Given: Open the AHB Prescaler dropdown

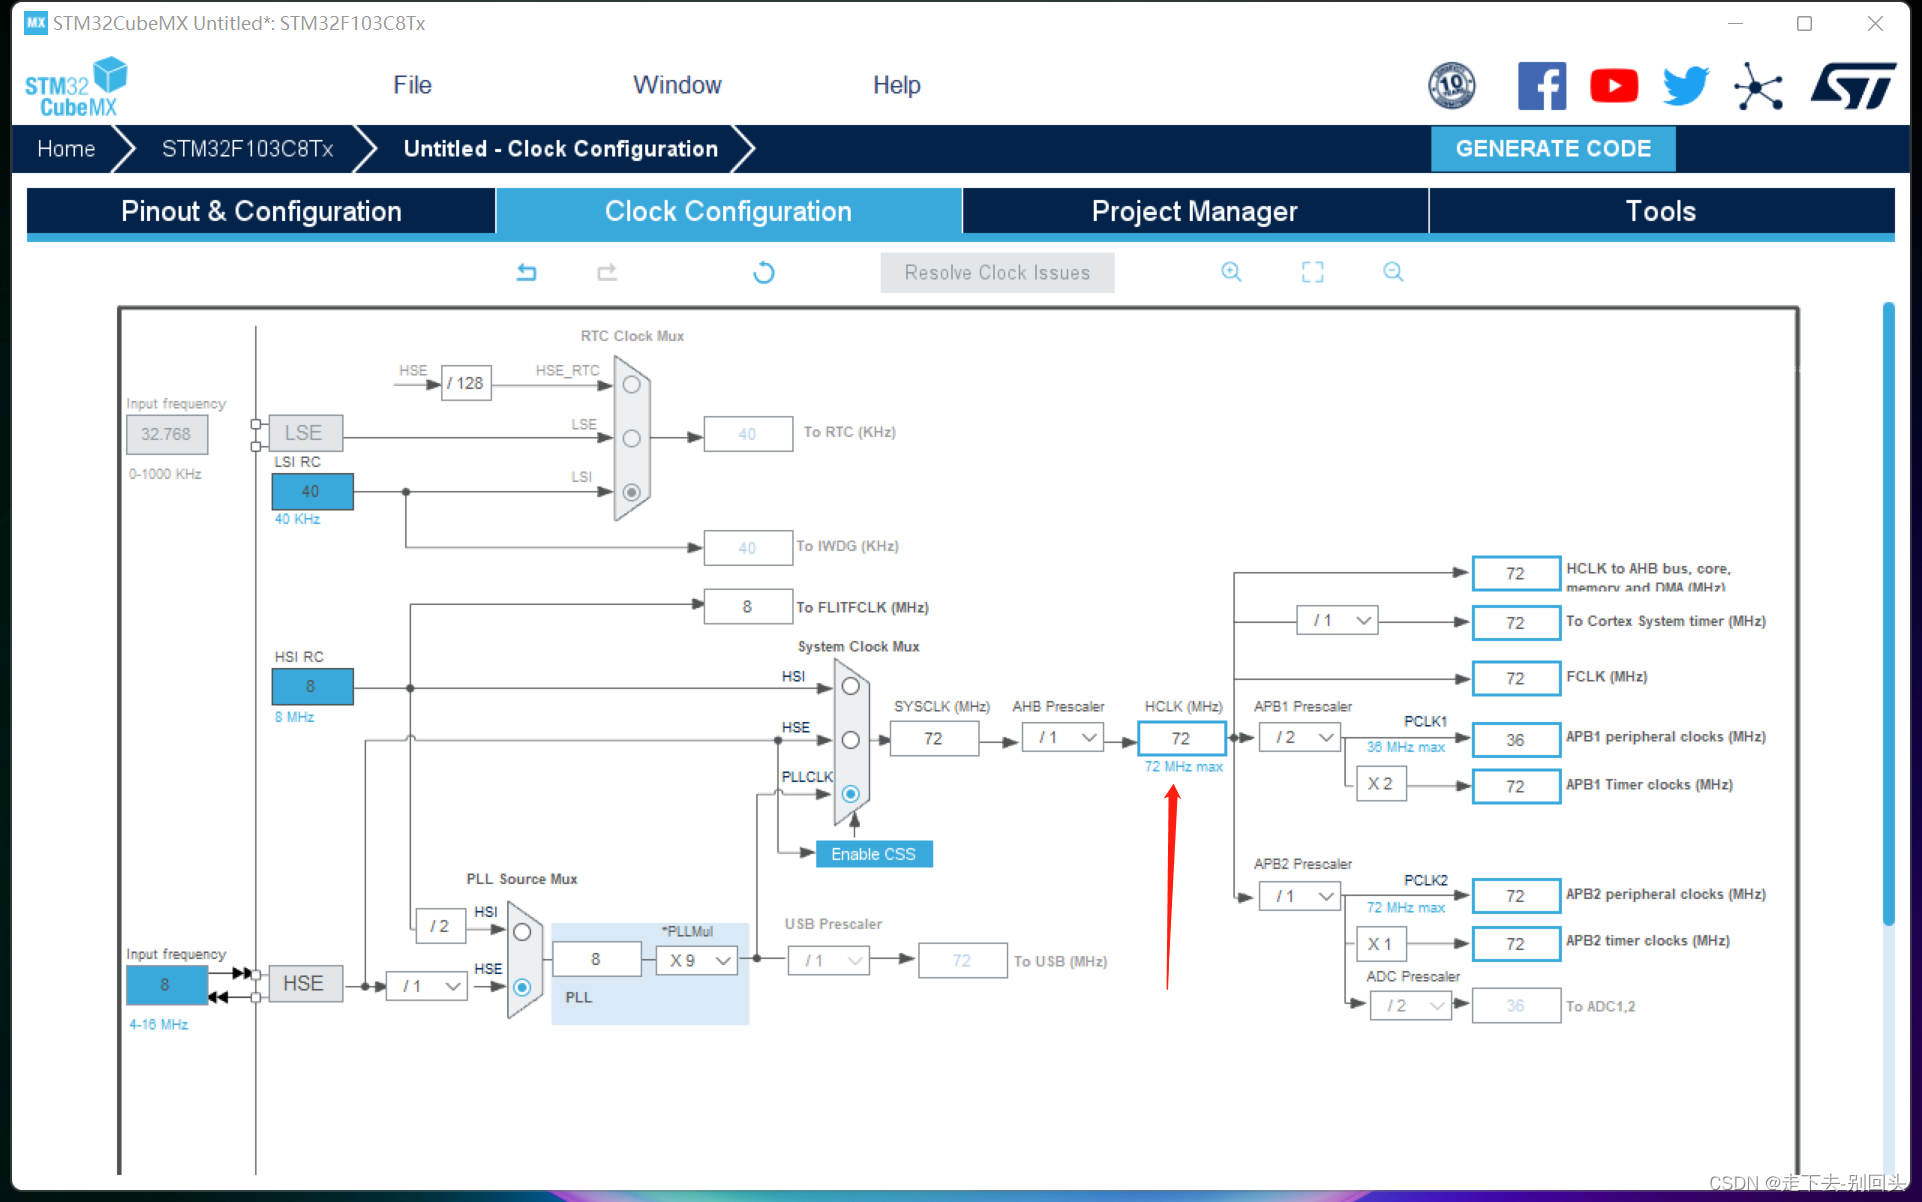Looking at the screenshot, I should tap(1063, 738).
